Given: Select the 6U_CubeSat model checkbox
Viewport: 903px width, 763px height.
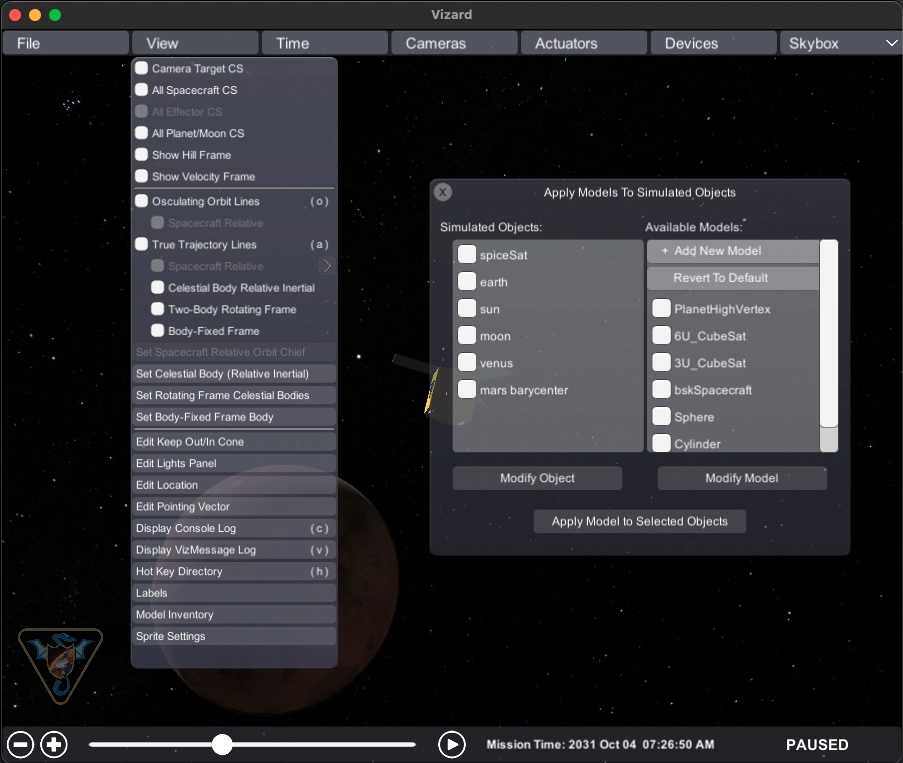Looking at the screenshot, I should point(661,336).
